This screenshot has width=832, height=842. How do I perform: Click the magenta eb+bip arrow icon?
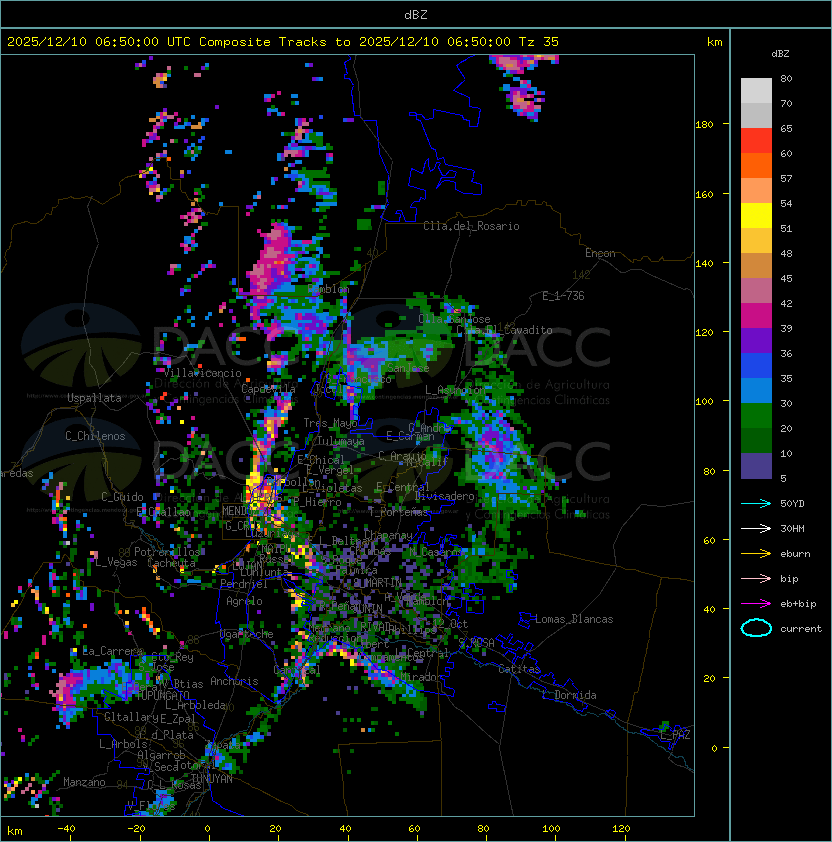(x=756, y=604)
